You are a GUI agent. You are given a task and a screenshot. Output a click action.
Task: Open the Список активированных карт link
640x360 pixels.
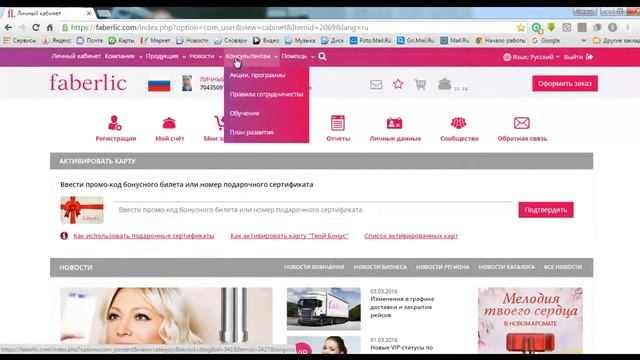[x=411, y=236]
